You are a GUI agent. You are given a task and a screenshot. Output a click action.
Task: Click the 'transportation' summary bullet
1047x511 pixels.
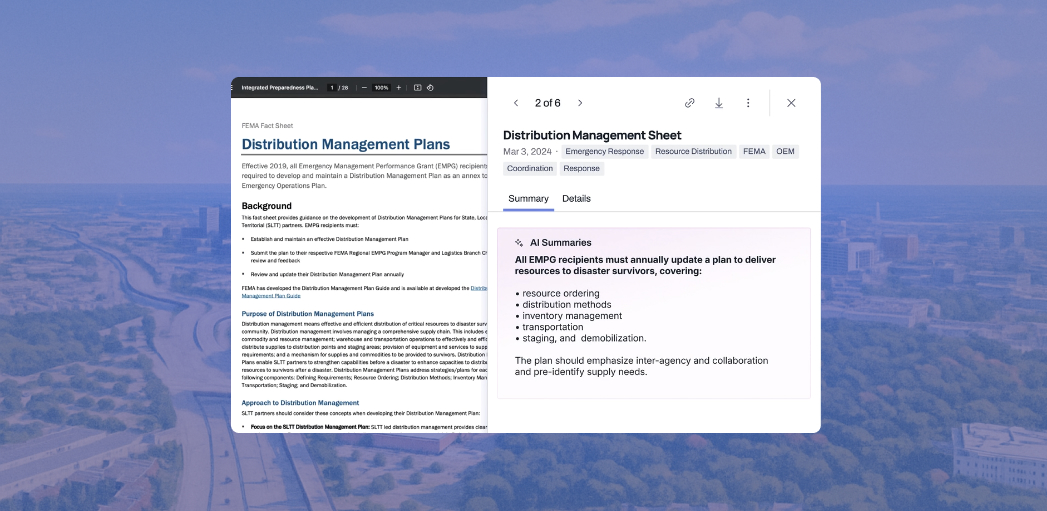click(549, 327)
